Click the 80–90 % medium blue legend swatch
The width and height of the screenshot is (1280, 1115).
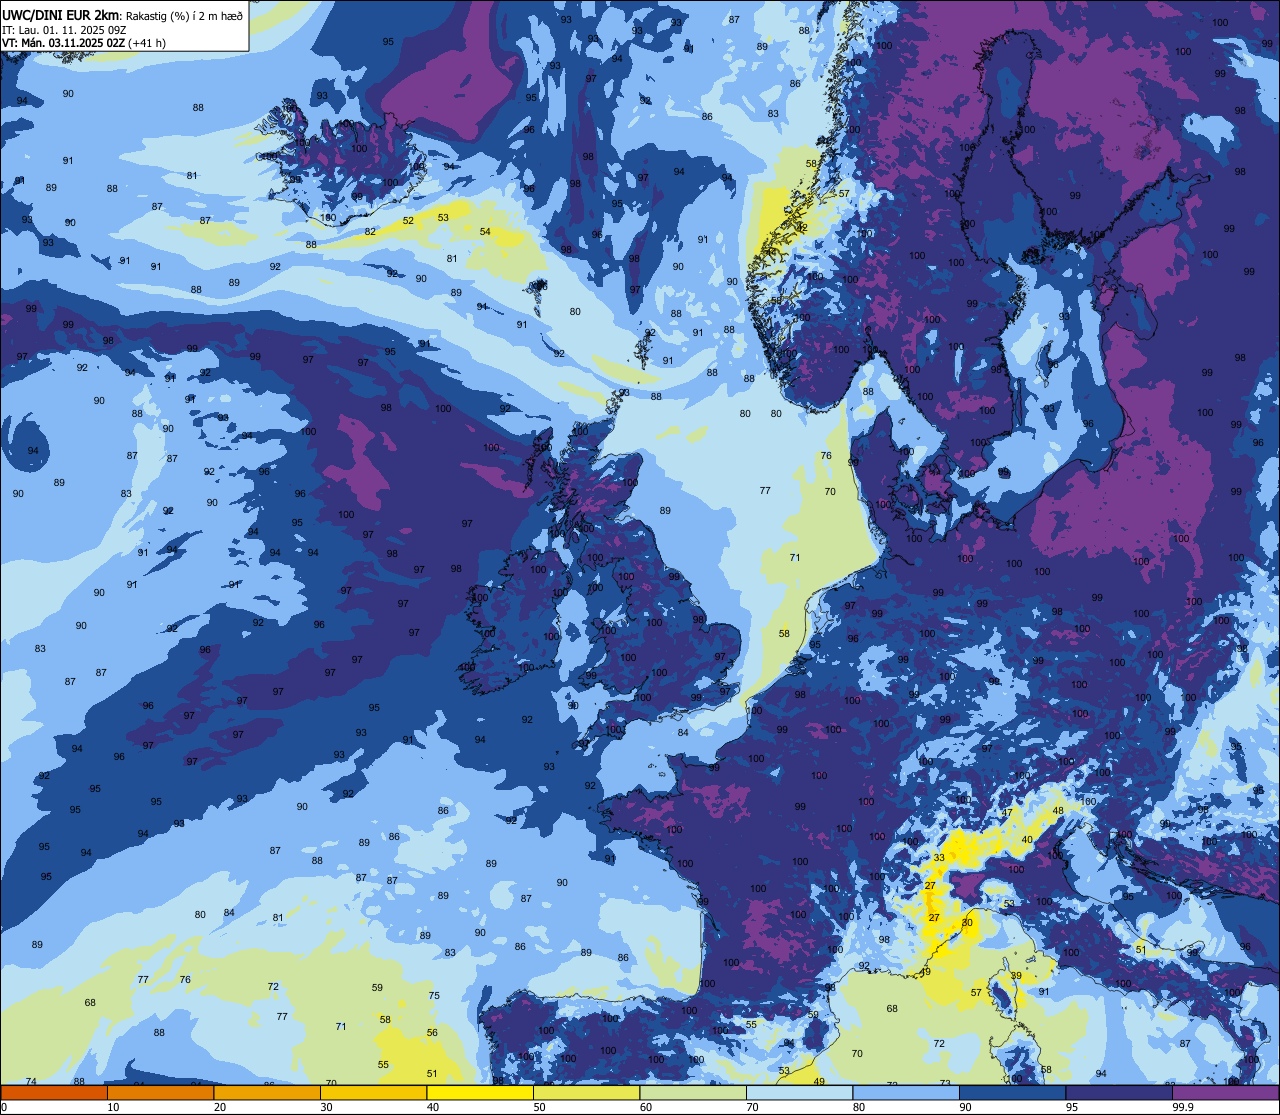906,1092
